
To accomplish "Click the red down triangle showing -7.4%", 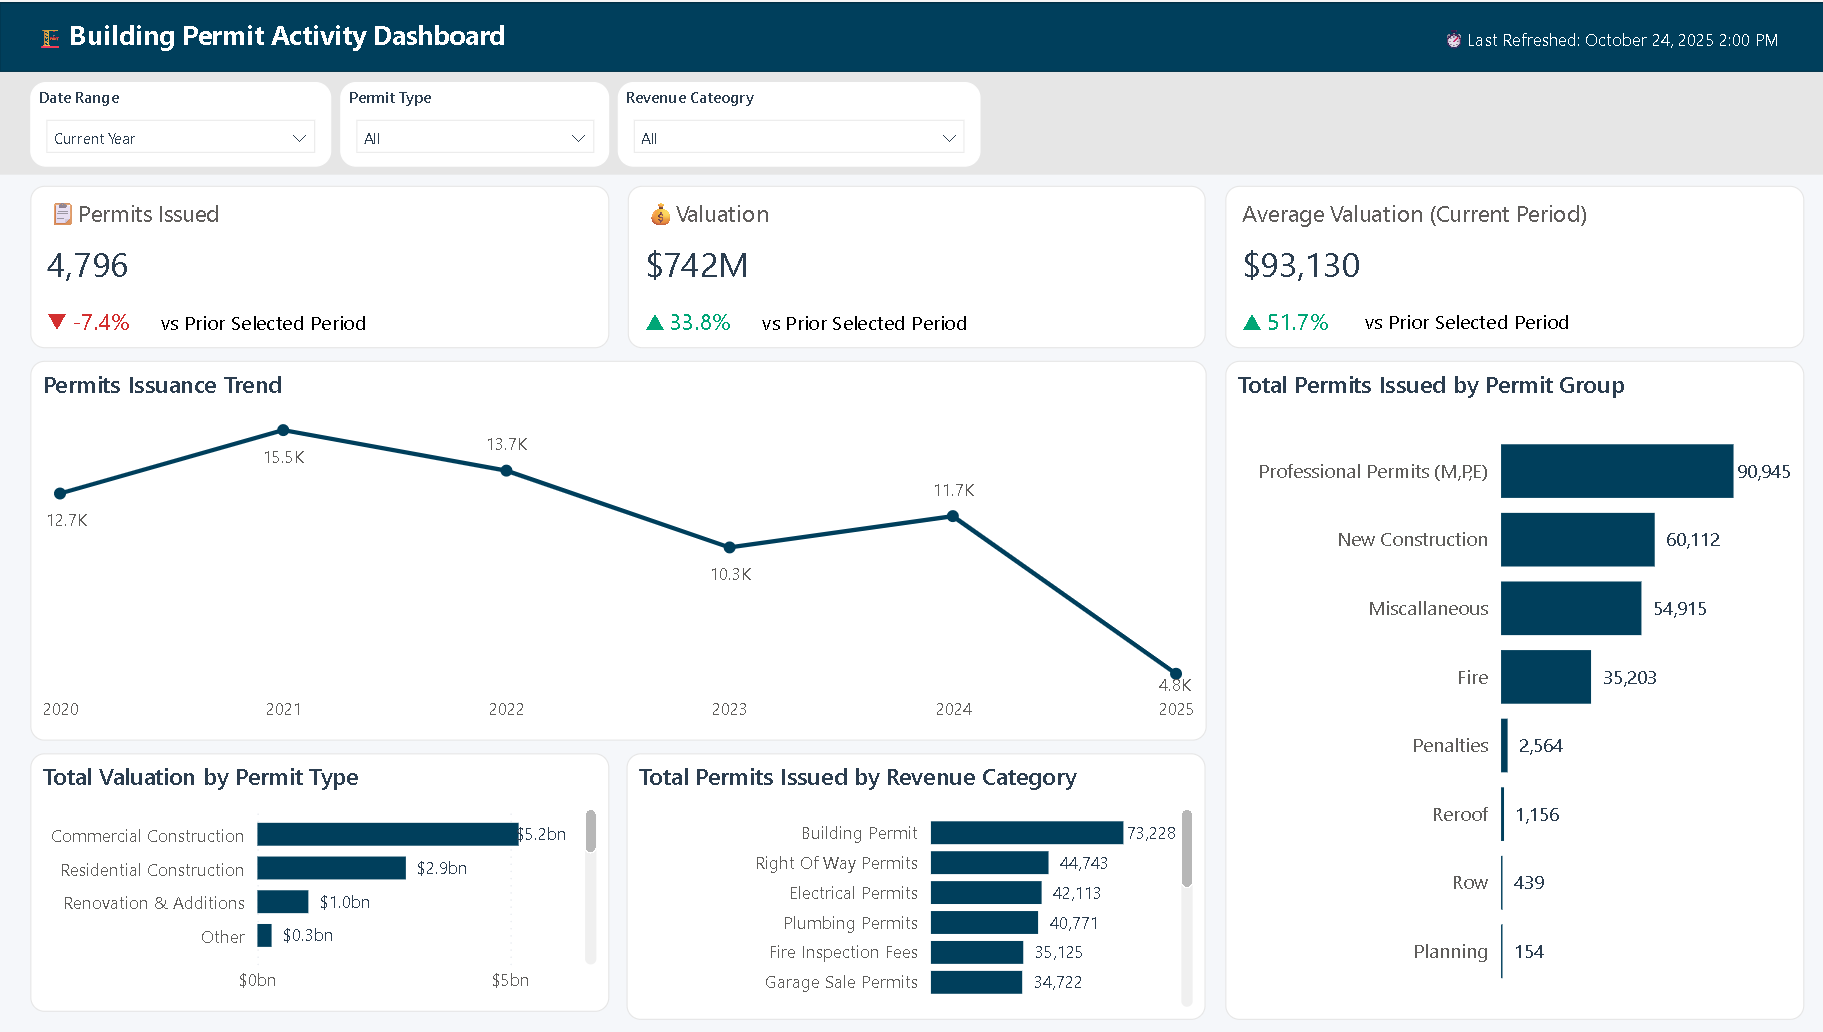I will pyautogui.click(x=57, y=321).
